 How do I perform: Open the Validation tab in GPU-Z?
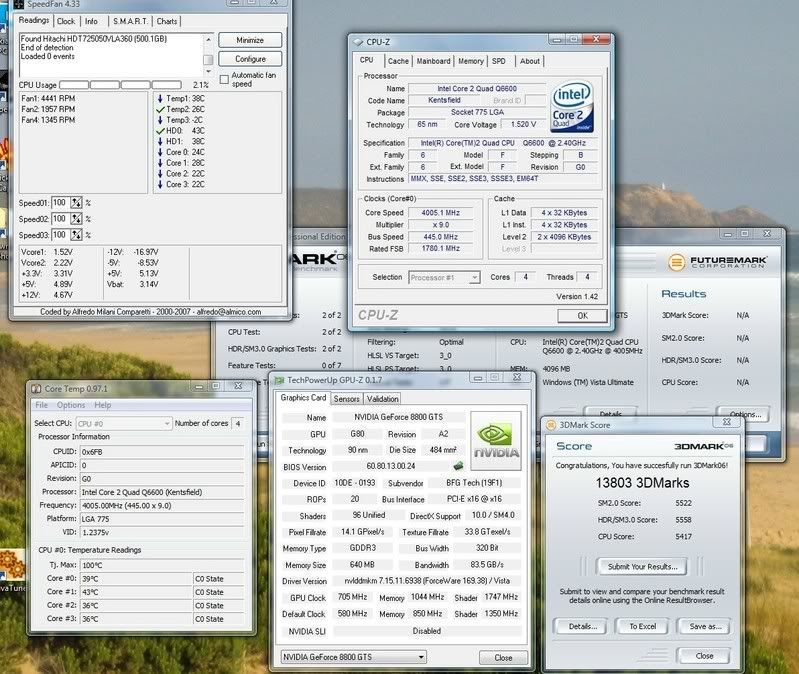pos(382,399)
